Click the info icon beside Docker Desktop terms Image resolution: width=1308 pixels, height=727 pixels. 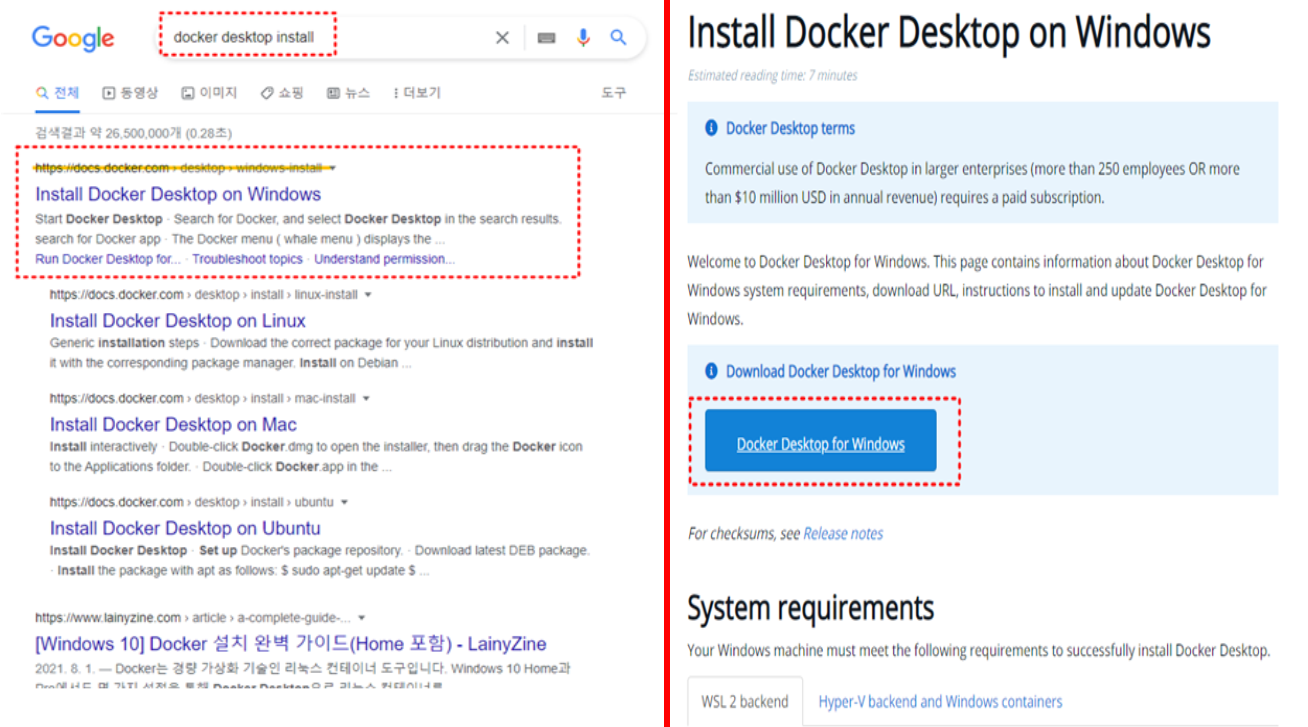(712, 128)
